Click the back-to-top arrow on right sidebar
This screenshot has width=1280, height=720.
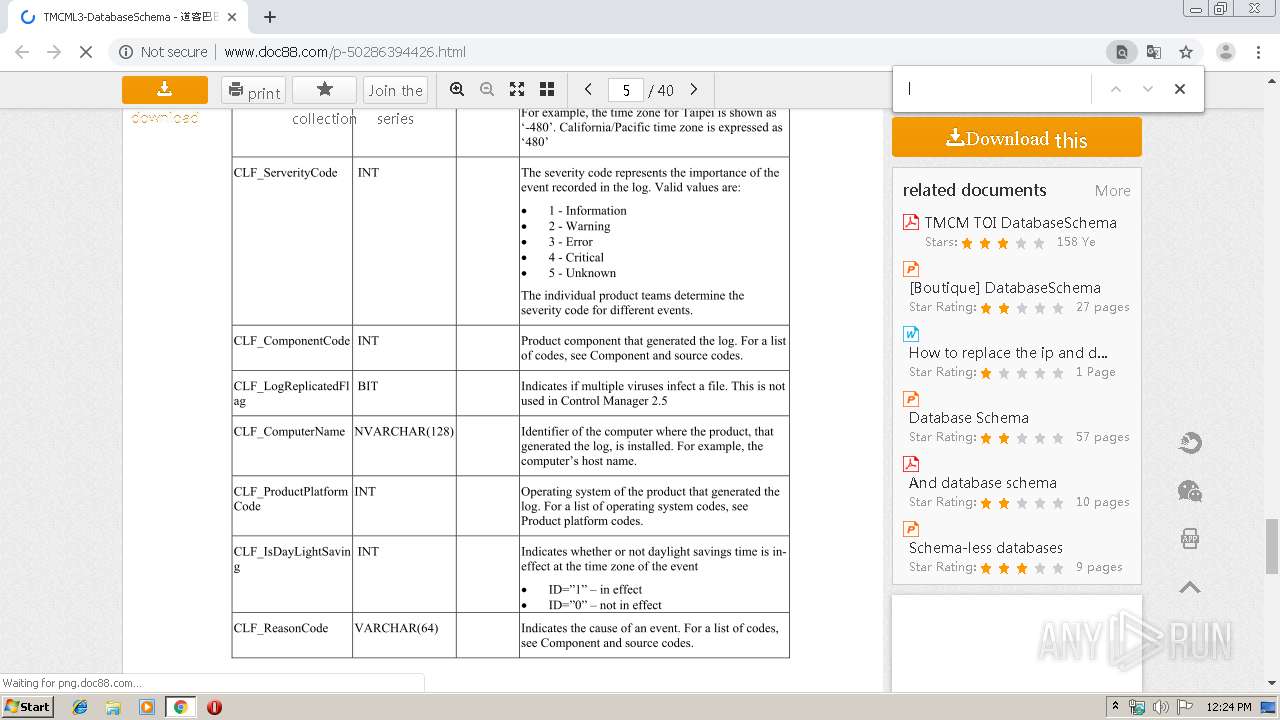pyautogui.click(x=1190, y=587)
